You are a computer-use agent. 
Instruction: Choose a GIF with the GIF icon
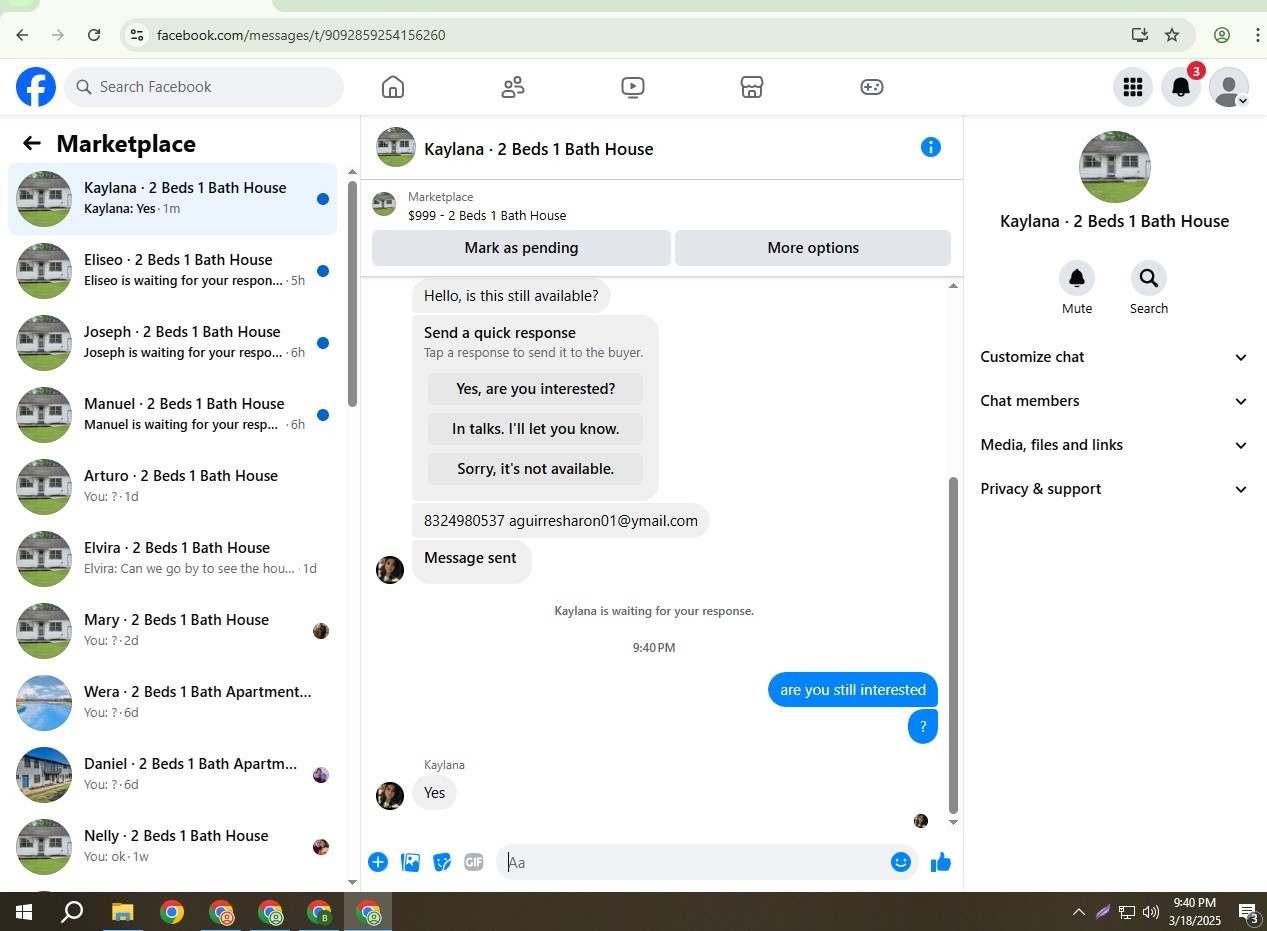(474, 862)
